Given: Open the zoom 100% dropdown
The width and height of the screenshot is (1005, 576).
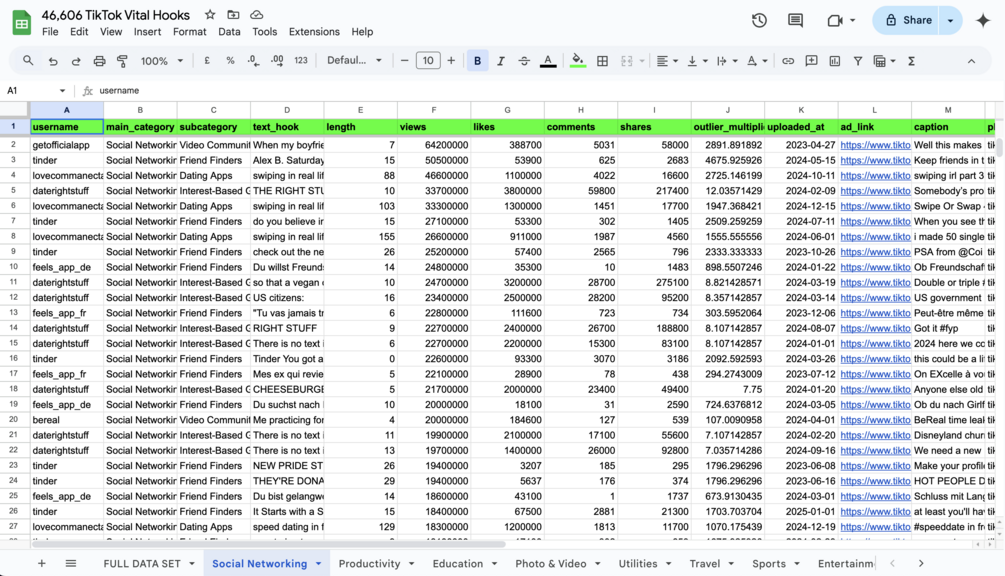Looking at the screenshot, I should (x=162, y=61).
